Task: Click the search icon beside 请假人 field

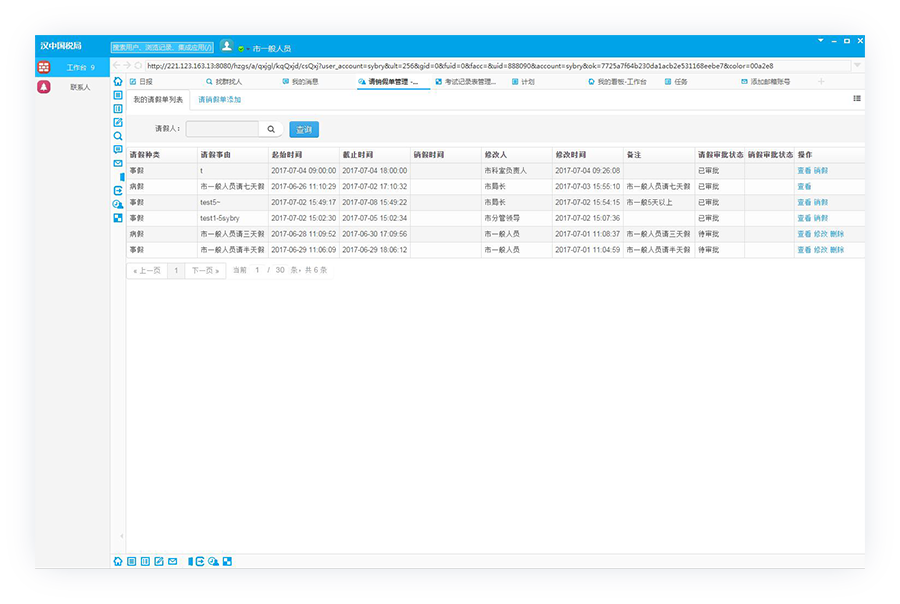Action: 271,129
